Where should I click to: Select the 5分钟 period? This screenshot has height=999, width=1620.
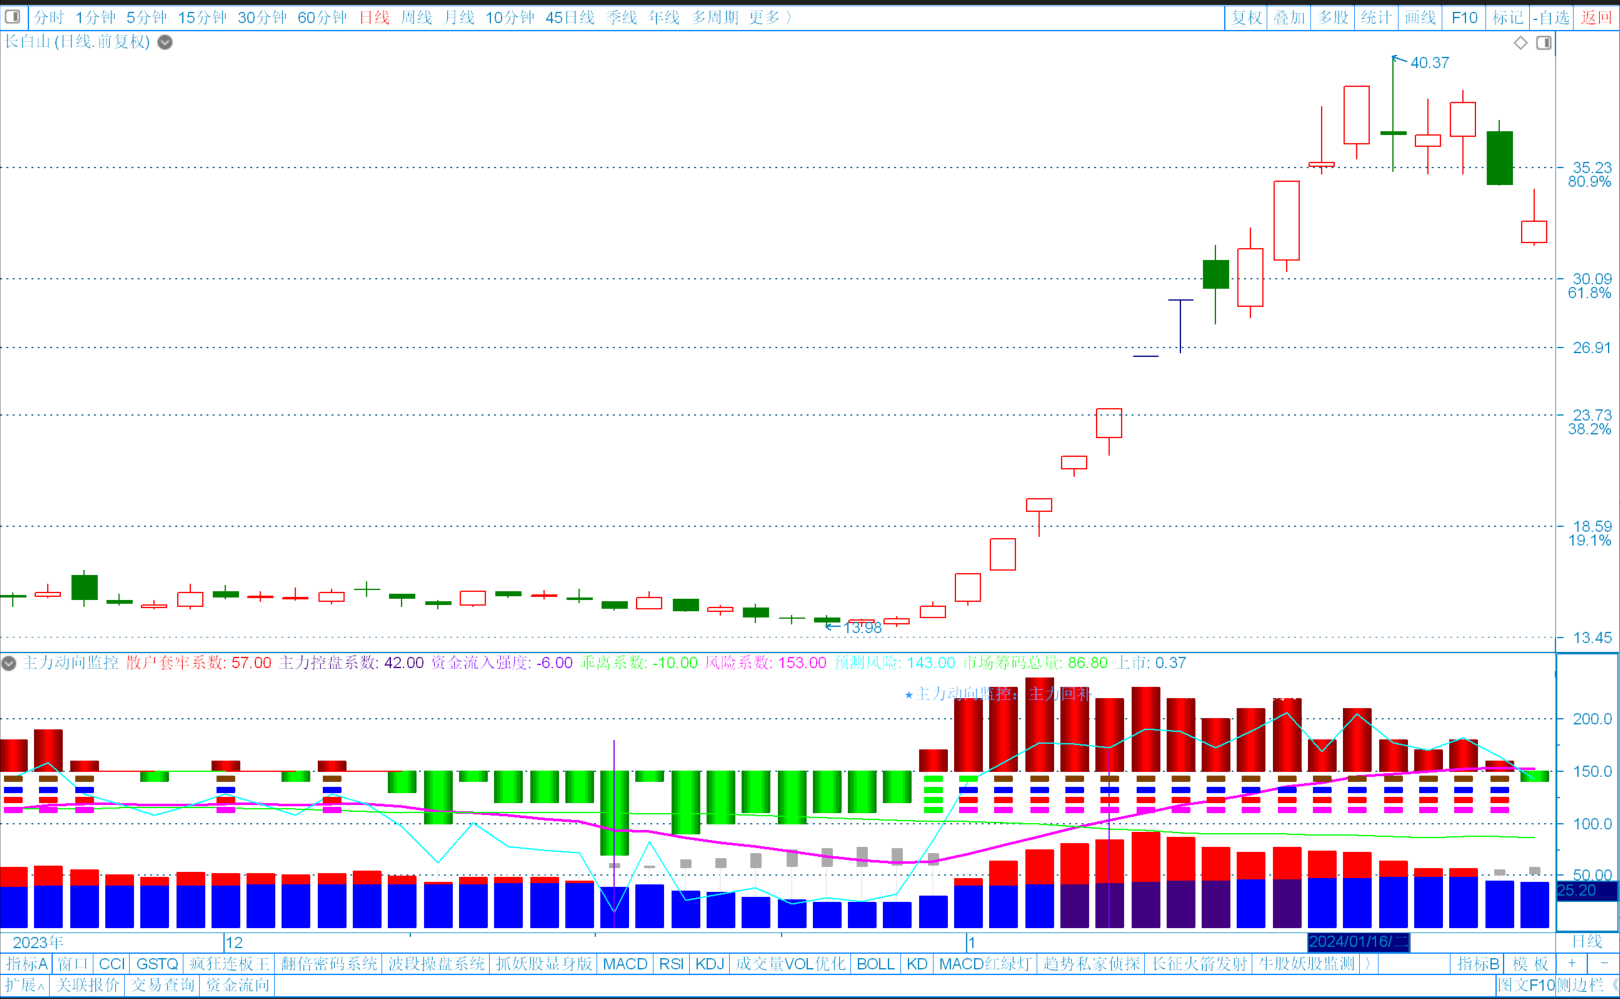[146, 17]
